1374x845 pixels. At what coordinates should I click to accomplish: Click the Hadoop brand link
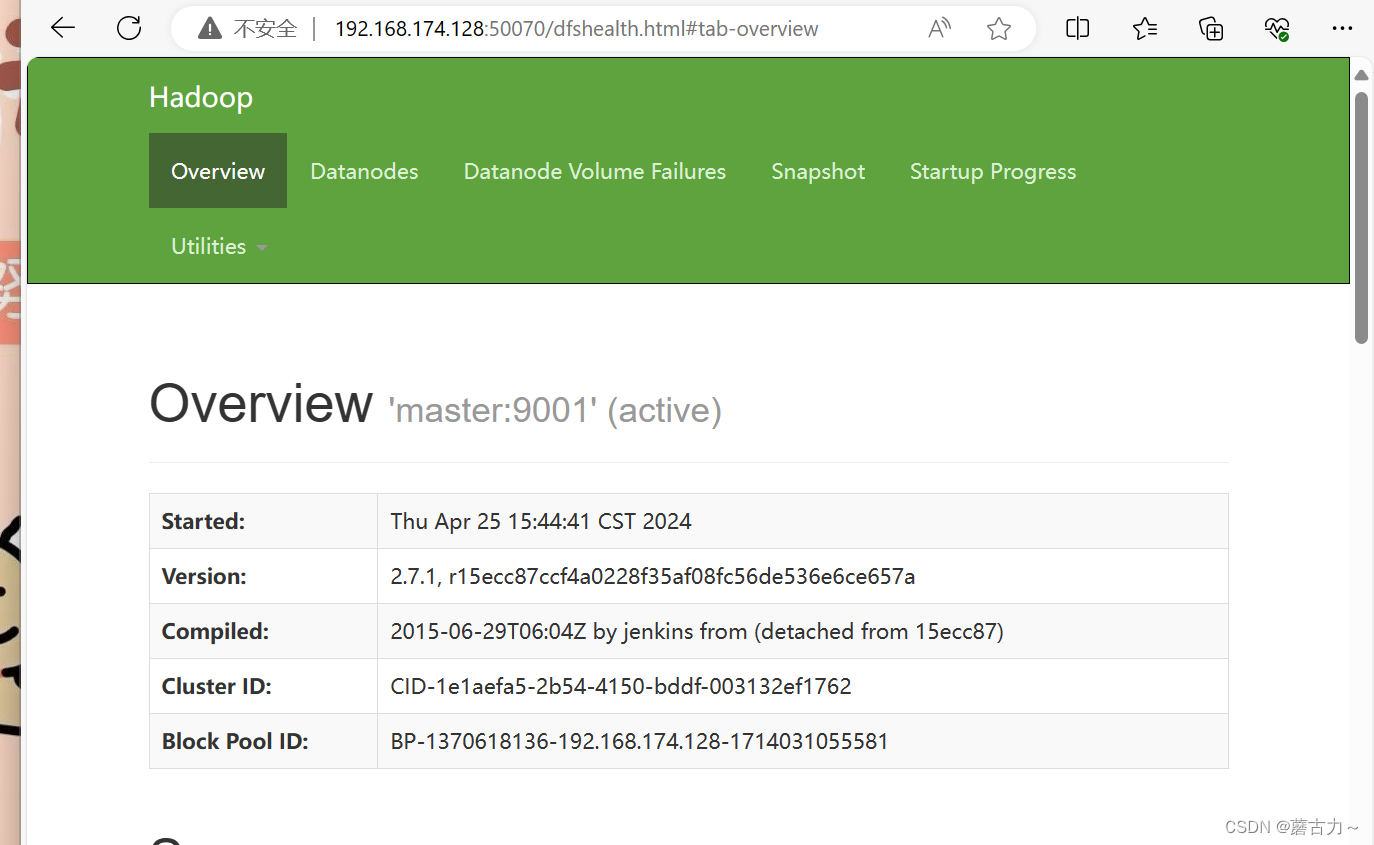click(200, 97)
